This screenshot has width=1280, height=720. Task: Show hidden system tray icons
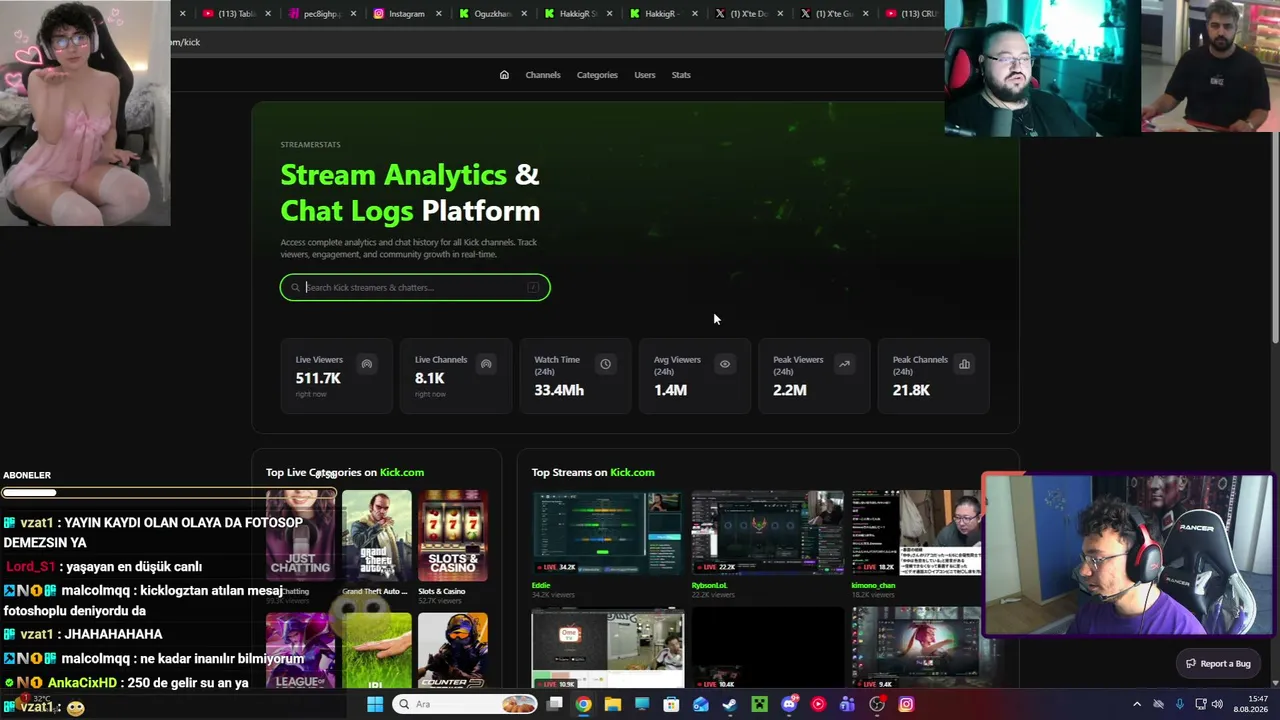point(1137,704)
